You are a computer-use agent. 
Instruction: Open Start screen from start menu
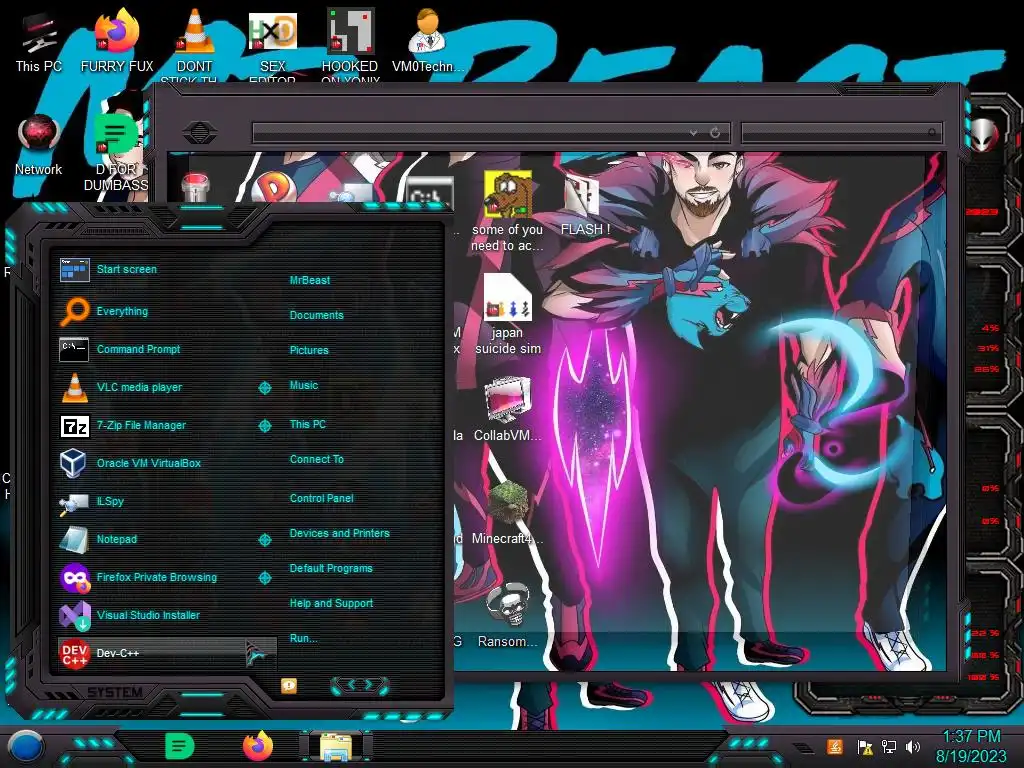tap(167, 269)
